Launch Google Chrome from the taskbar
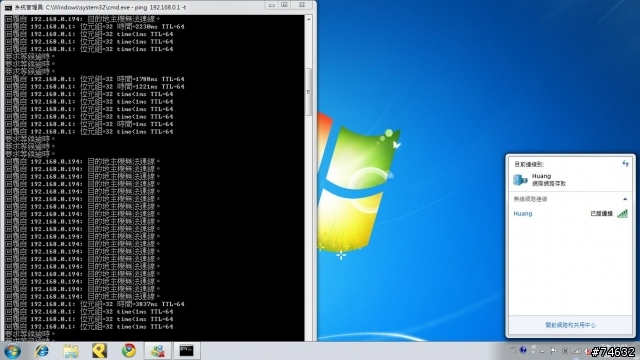This screenshot has width=640, height=360. point(129,351)
